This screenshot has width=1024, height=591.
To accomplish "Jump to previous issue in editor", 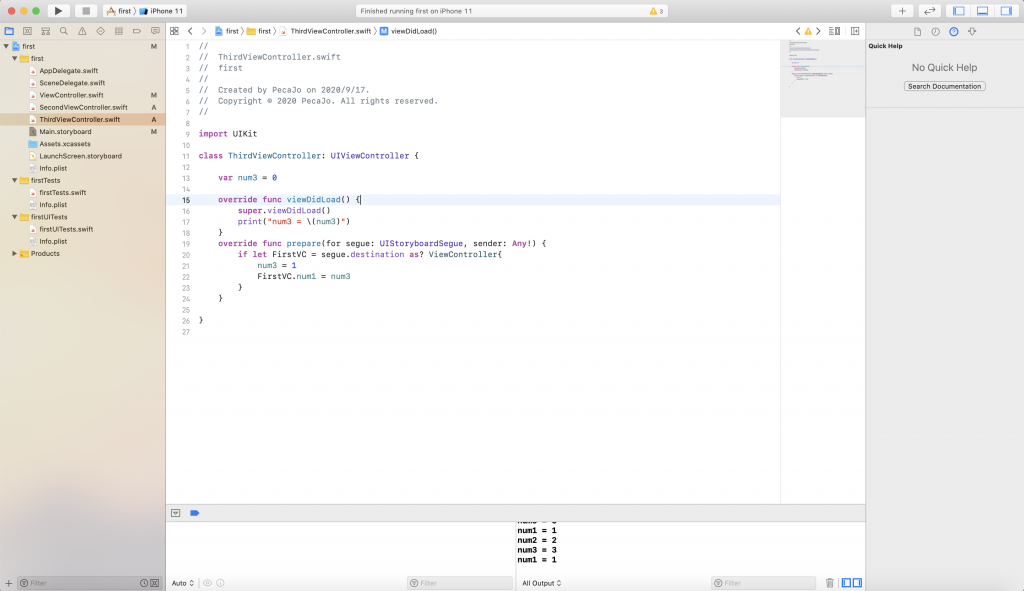I will coord(798,31).
